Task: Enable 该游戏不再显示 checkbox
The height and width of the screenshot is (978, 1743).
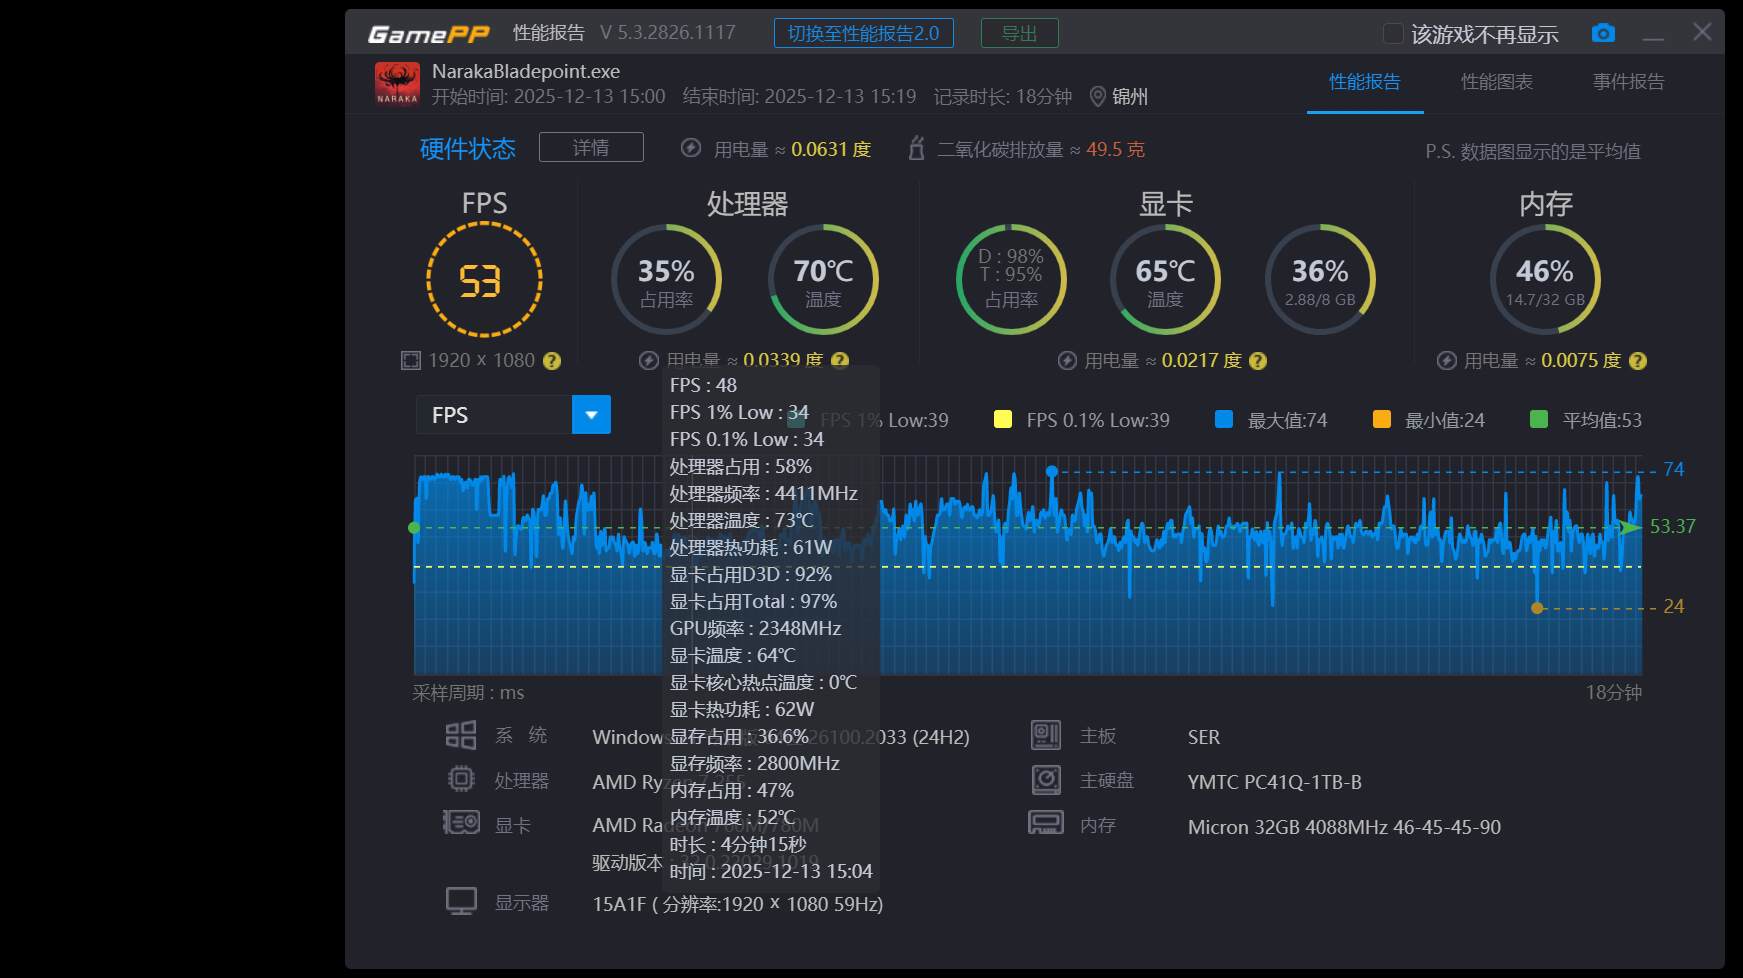Action: tap(1392, 33)
